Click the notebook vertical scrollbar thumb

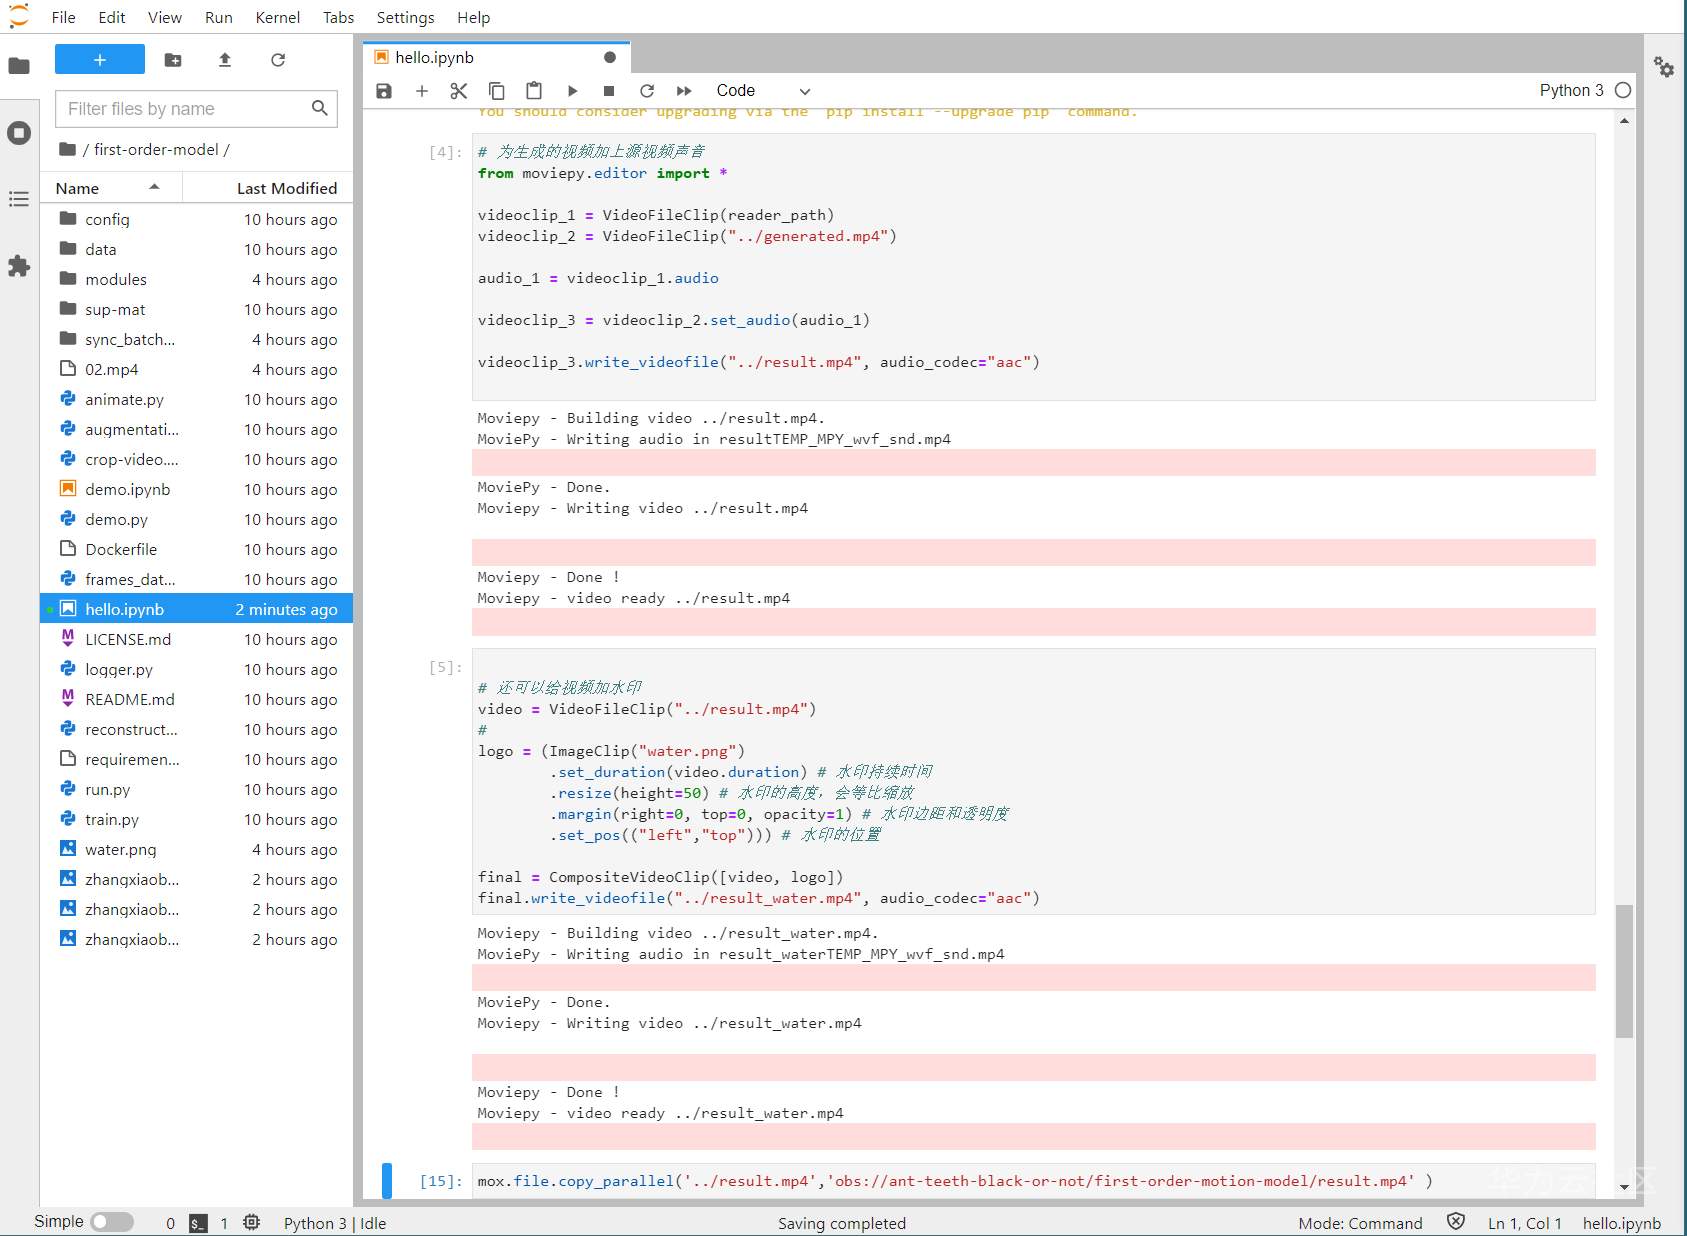coord(1624,970)
